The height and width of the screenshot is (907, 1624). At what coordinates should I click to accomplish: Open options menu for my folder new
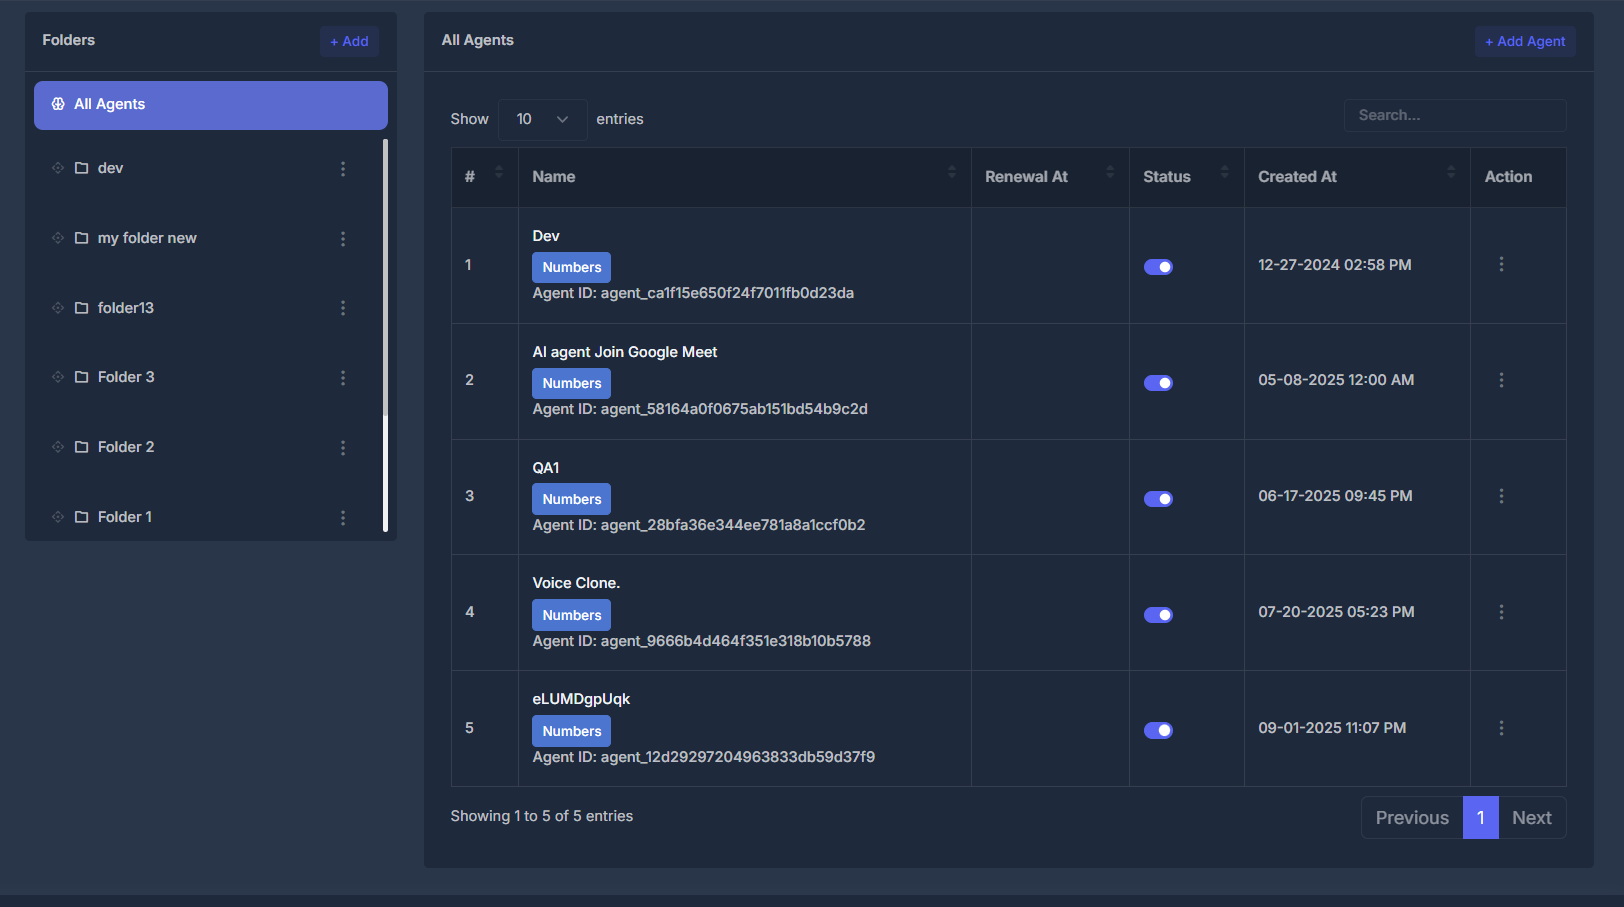(343, 239)
